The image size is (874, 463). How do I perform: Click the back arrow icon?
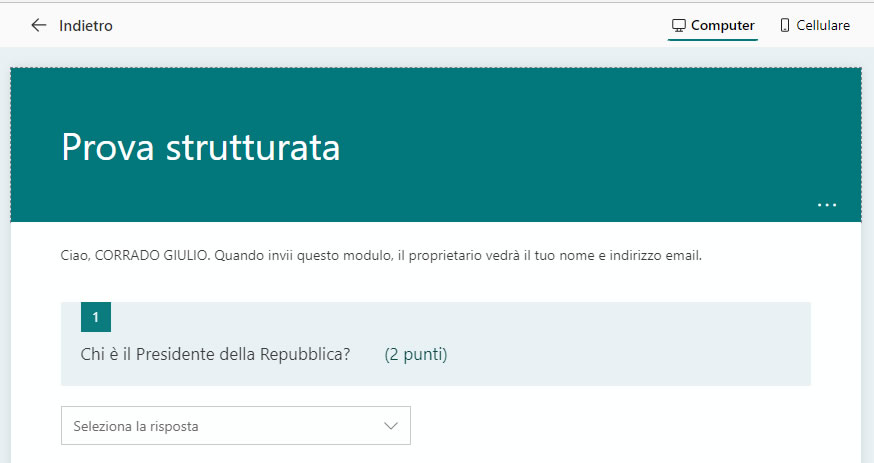click(x=39, y=25)
